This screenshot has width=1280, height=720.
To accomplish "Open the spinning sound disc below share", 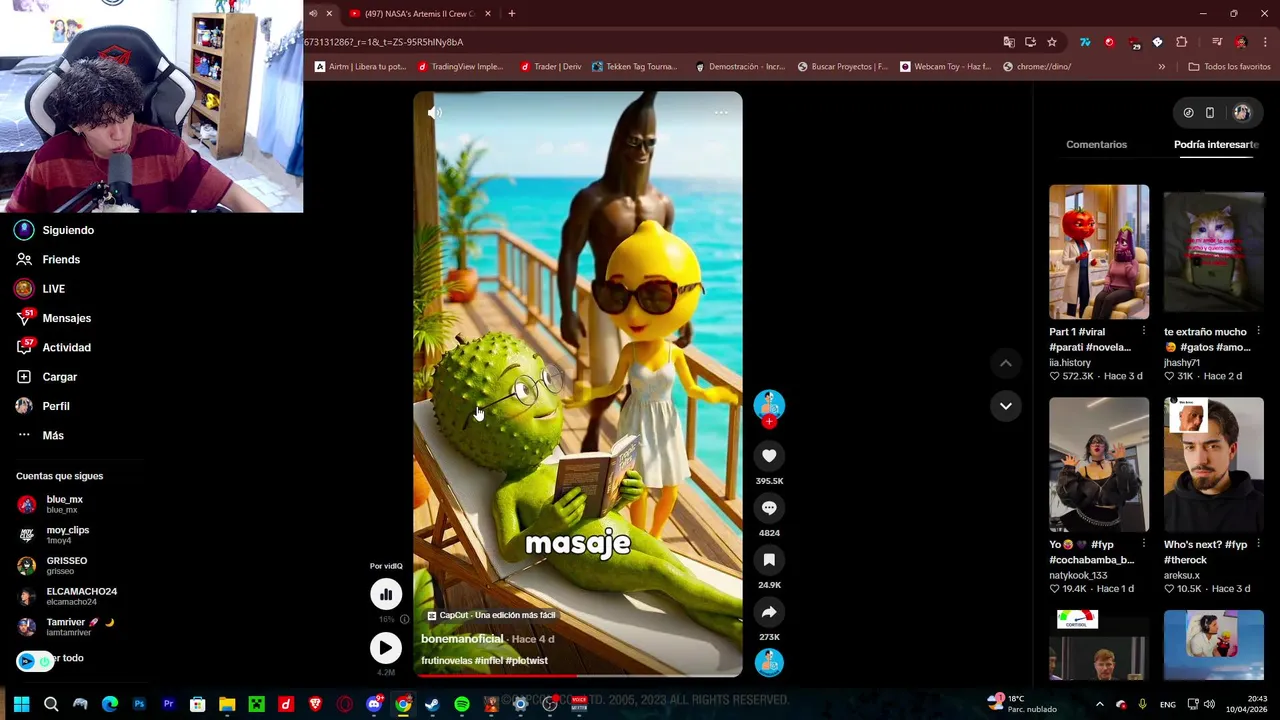I will 769,662.
